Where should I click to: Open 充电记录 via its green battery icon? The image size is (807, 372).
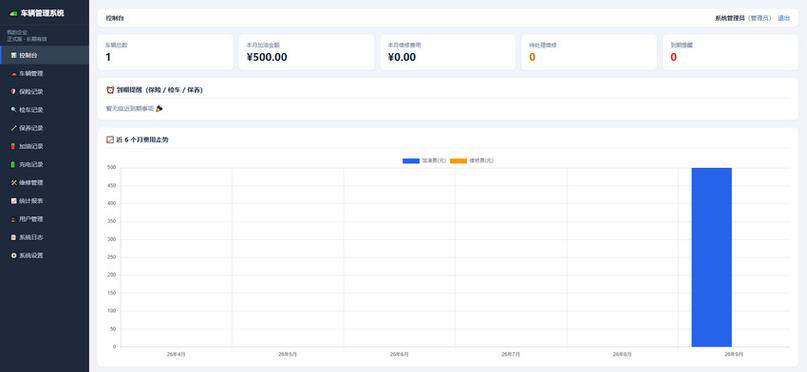click(x=14, y=165)
